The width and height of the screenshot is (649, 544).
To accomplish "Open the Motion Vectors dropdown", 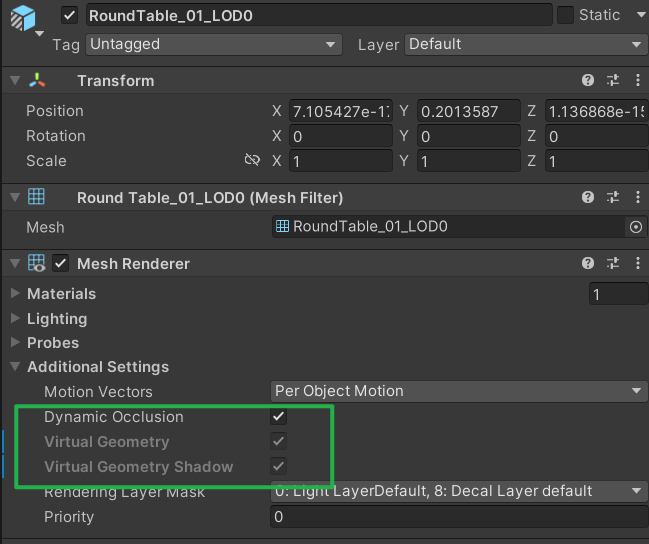I will point(458,391).
